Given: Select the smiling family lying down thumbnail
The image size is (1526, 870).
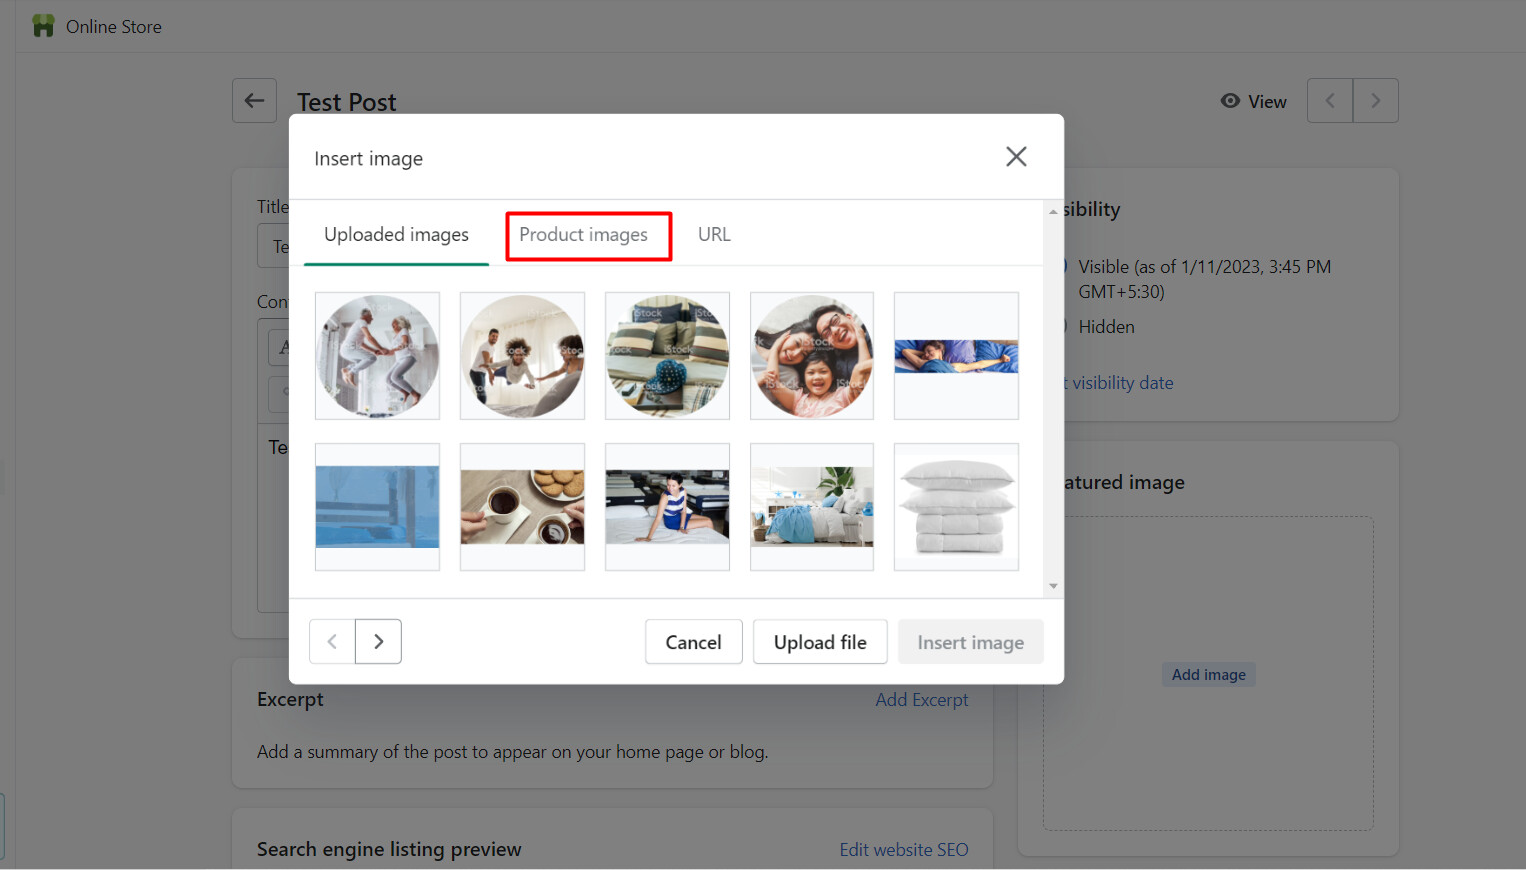Looking at the screenshot, I should point(812,356).
